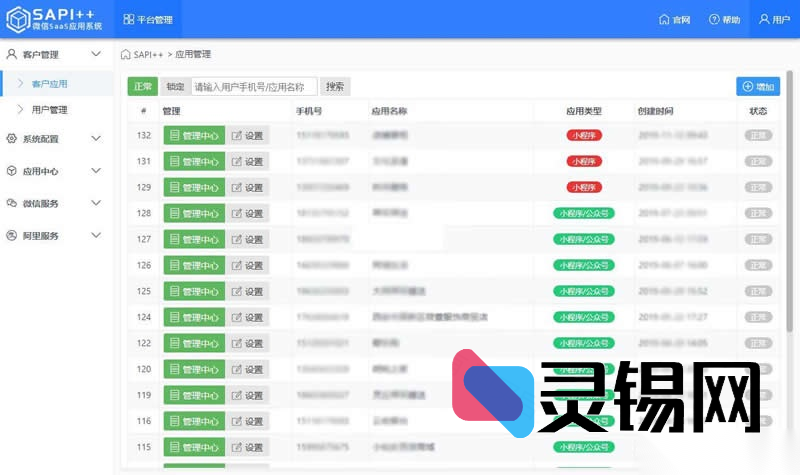This screenshot has height=475, width=800.
Task: Expand the 客户管理 sidebar section chevron
Action: coord(96,54)
